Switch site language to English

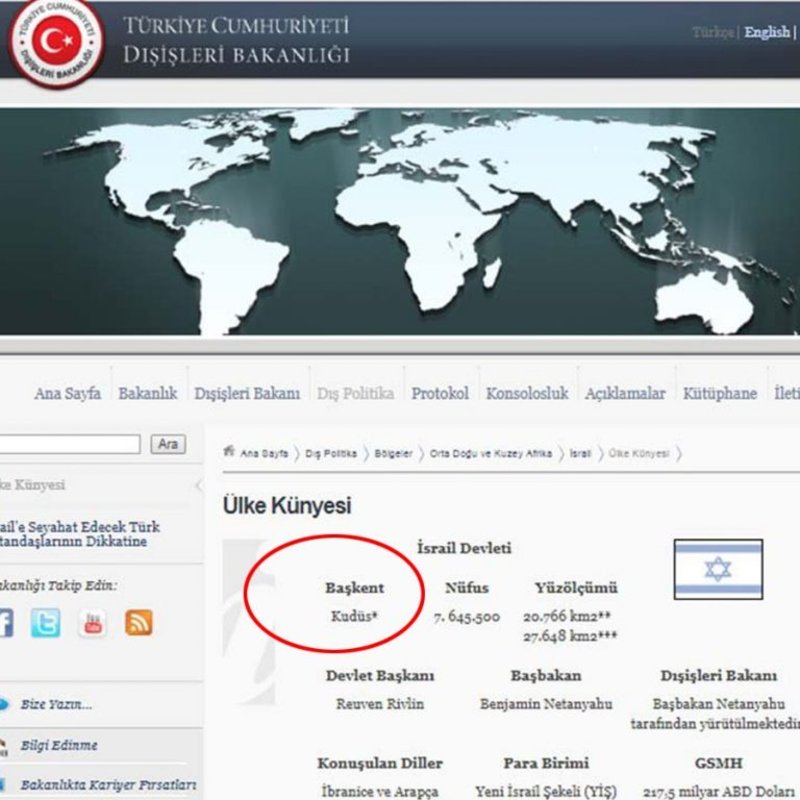pos(767,32)
